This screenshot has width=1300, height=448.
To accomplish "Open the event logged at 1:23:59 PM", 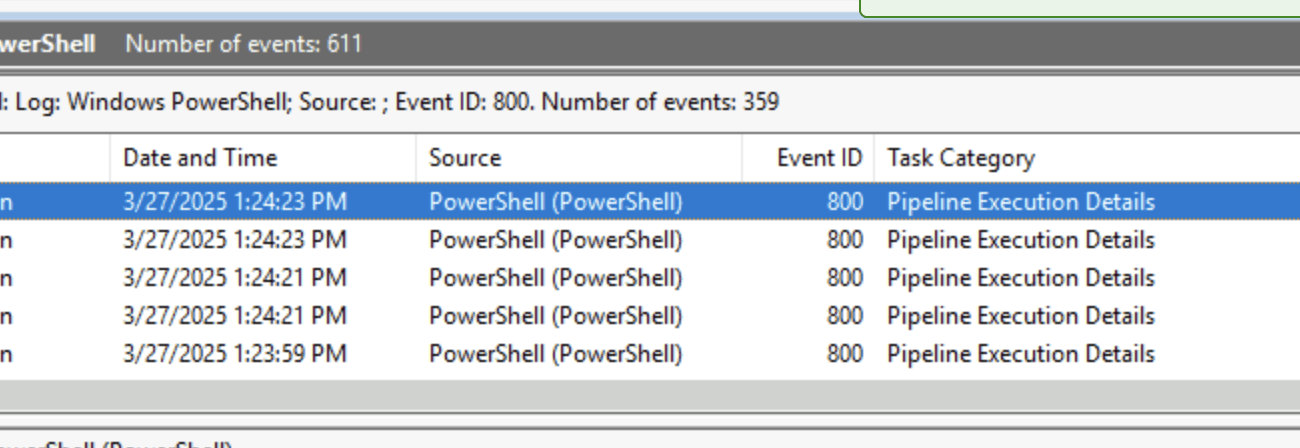I will pos(234,354).
